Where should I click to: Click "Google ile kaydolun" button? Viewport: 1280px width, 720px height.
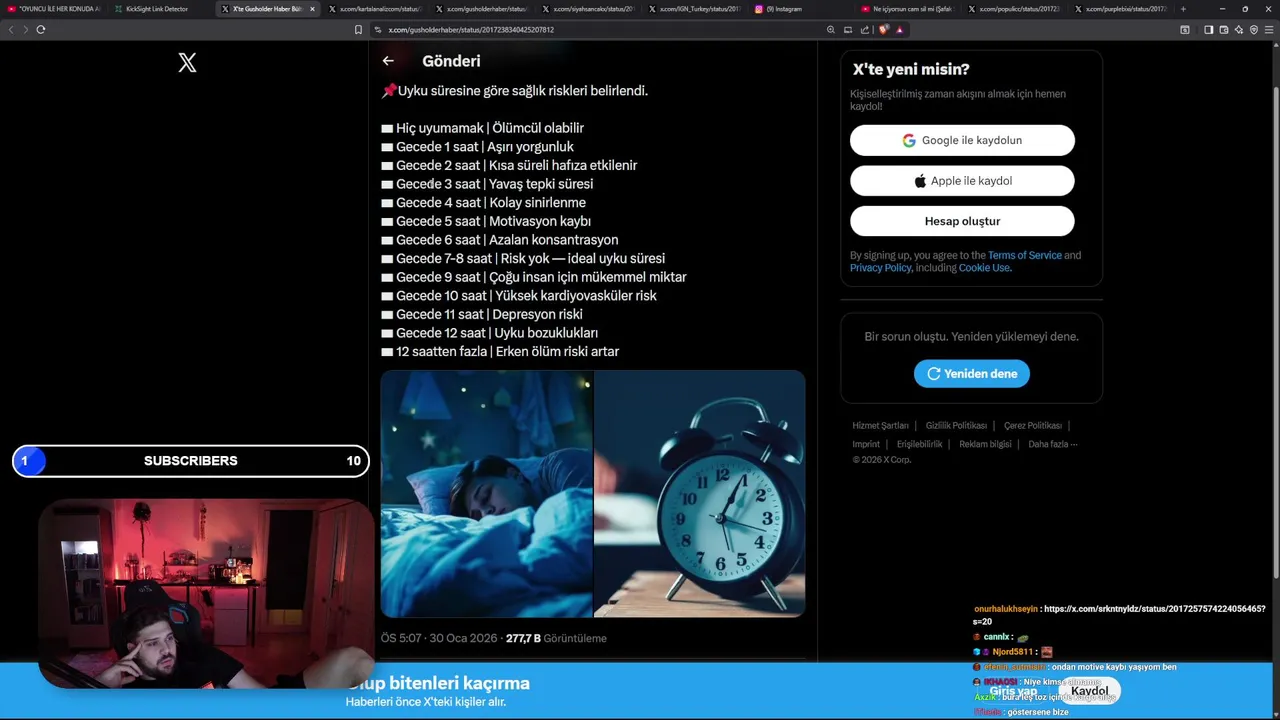962,140
